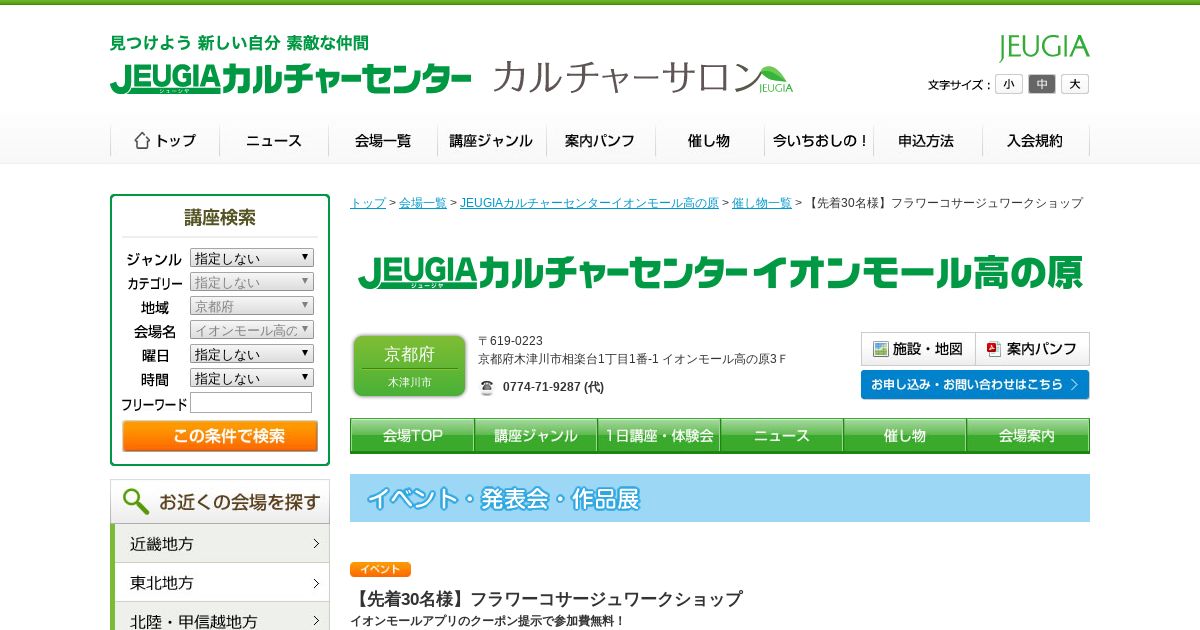Viewport: 1200px width, 630px height.
Task: Open 申込方法 in the main navigation
Action: [928, 141]
